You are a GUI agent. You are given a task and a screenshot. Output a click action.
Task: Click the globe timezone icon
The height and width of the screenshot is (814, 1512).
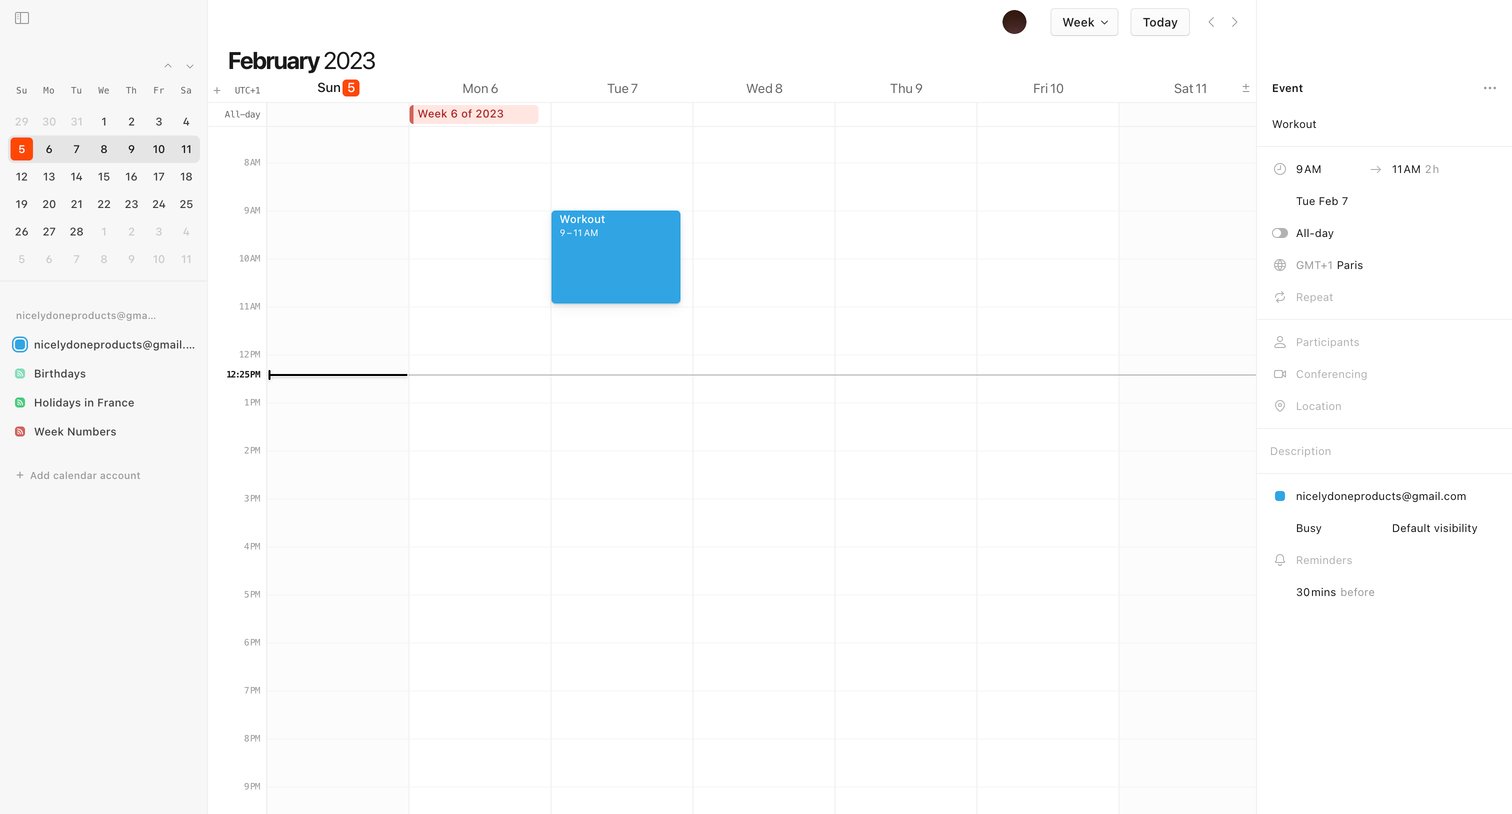click(x=1280, y=265)
